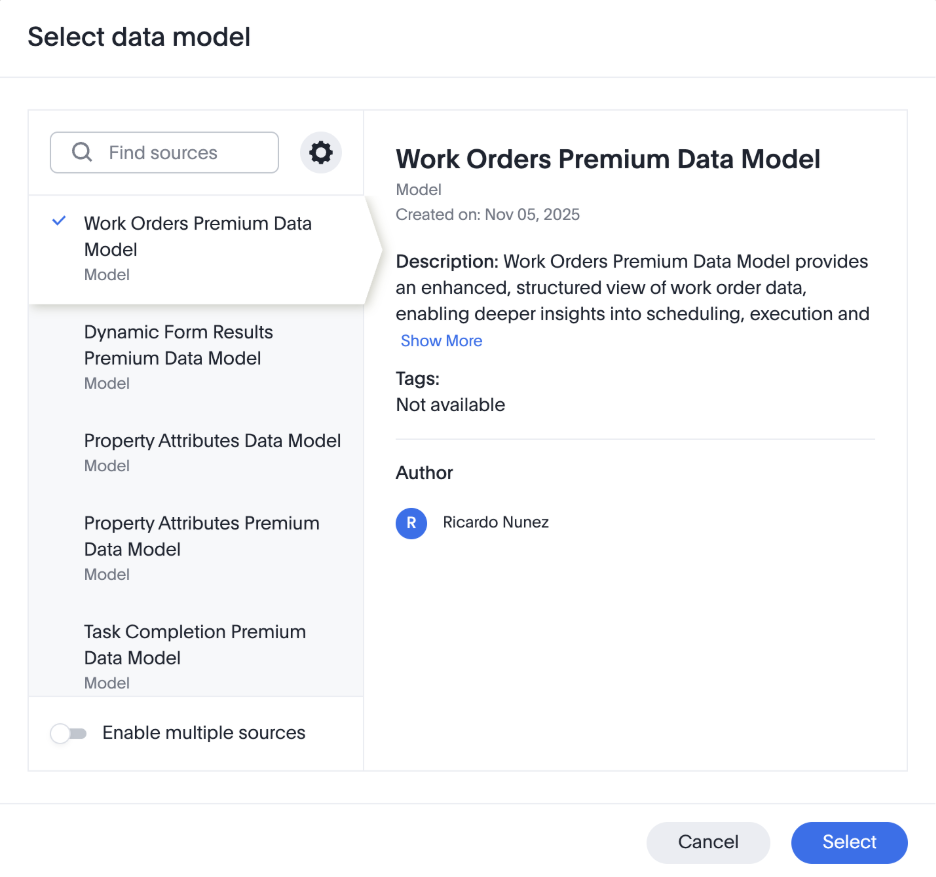Click the author name Ricardo Nunez
This screenshot has width=936, height=877.
tap(496, 522)
